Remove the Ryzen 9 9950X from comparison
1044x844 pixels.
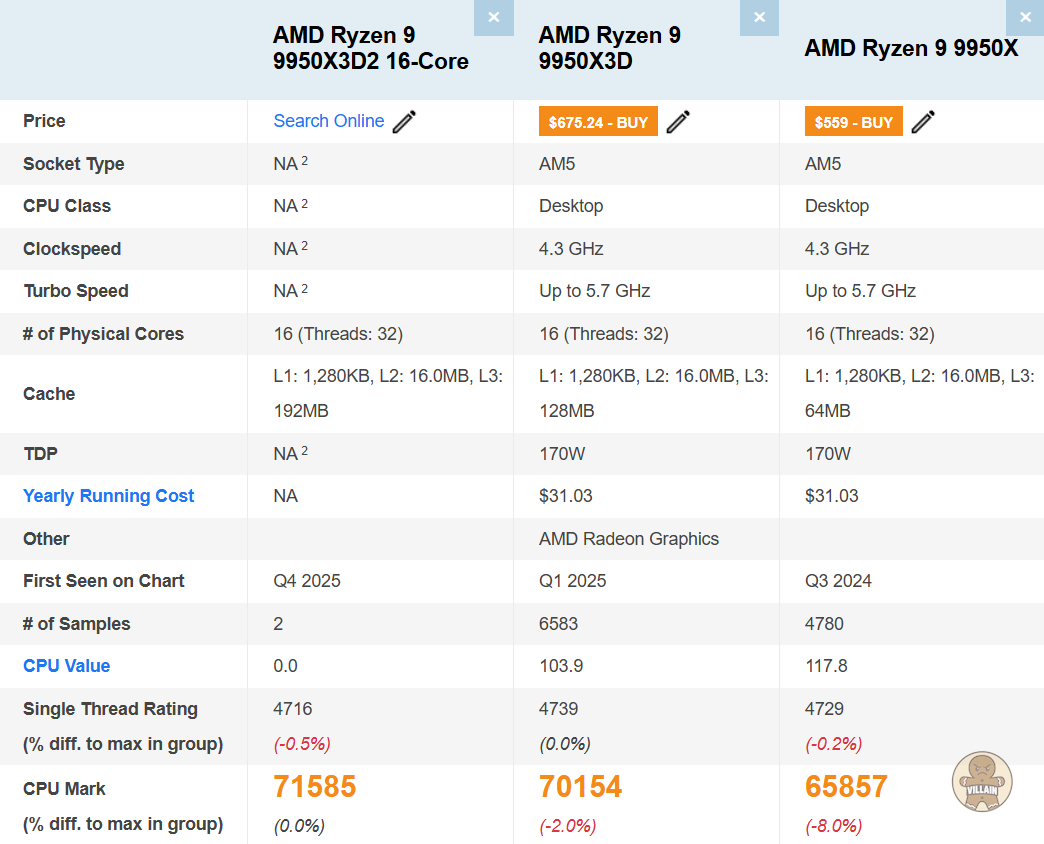1025,18
